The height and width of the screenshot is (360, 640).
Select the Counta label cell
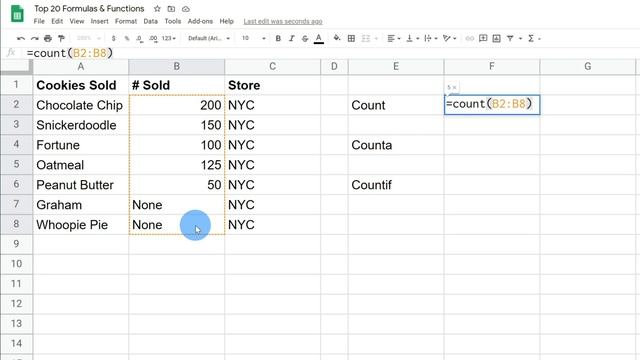(396, 145)
